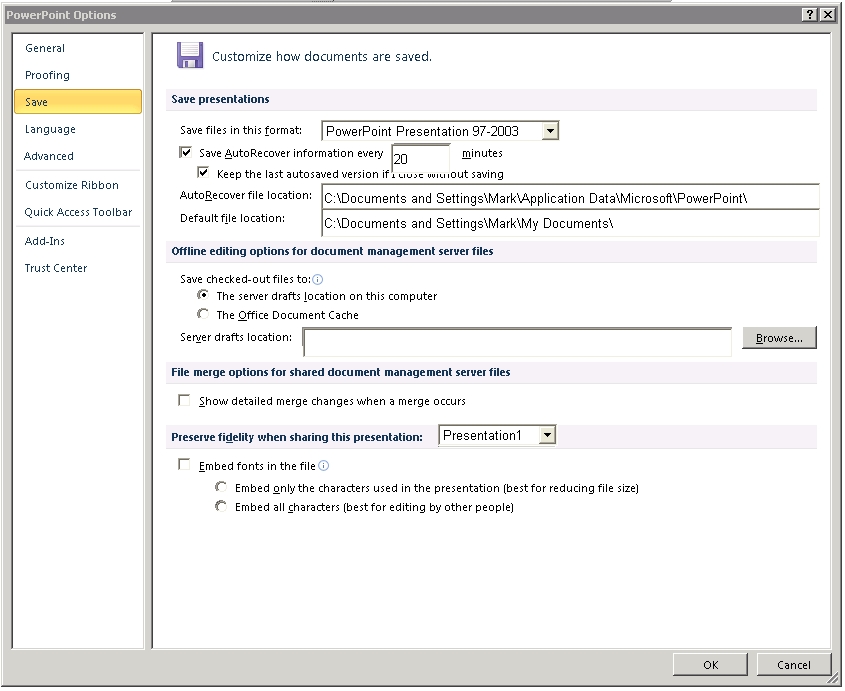Toggle Keep the last autosaved version checkbox

point(203,173)
